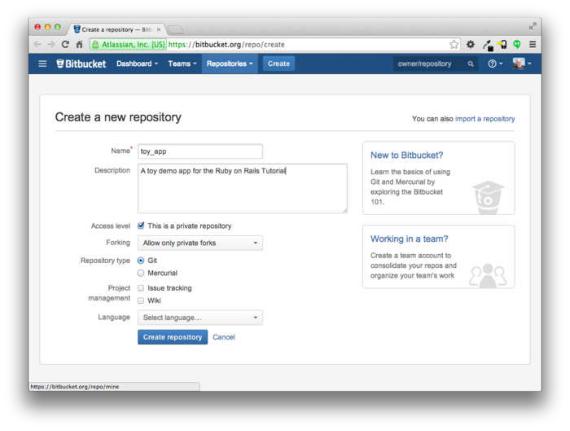This screenshot has height=431, width=570.
Task: Open the Repositories menu
Action: click(229, 64)
